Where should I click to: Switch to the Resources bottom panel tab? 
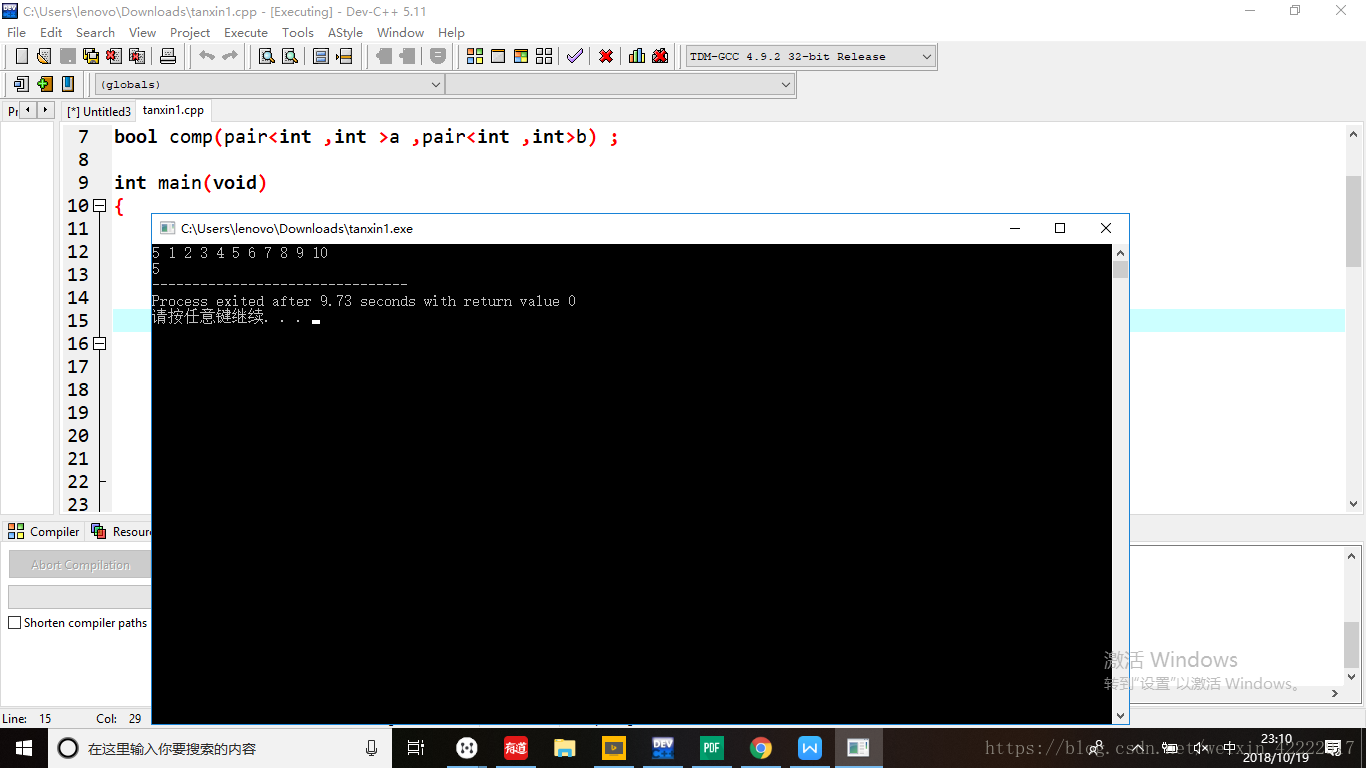click(x=120, y=531)
